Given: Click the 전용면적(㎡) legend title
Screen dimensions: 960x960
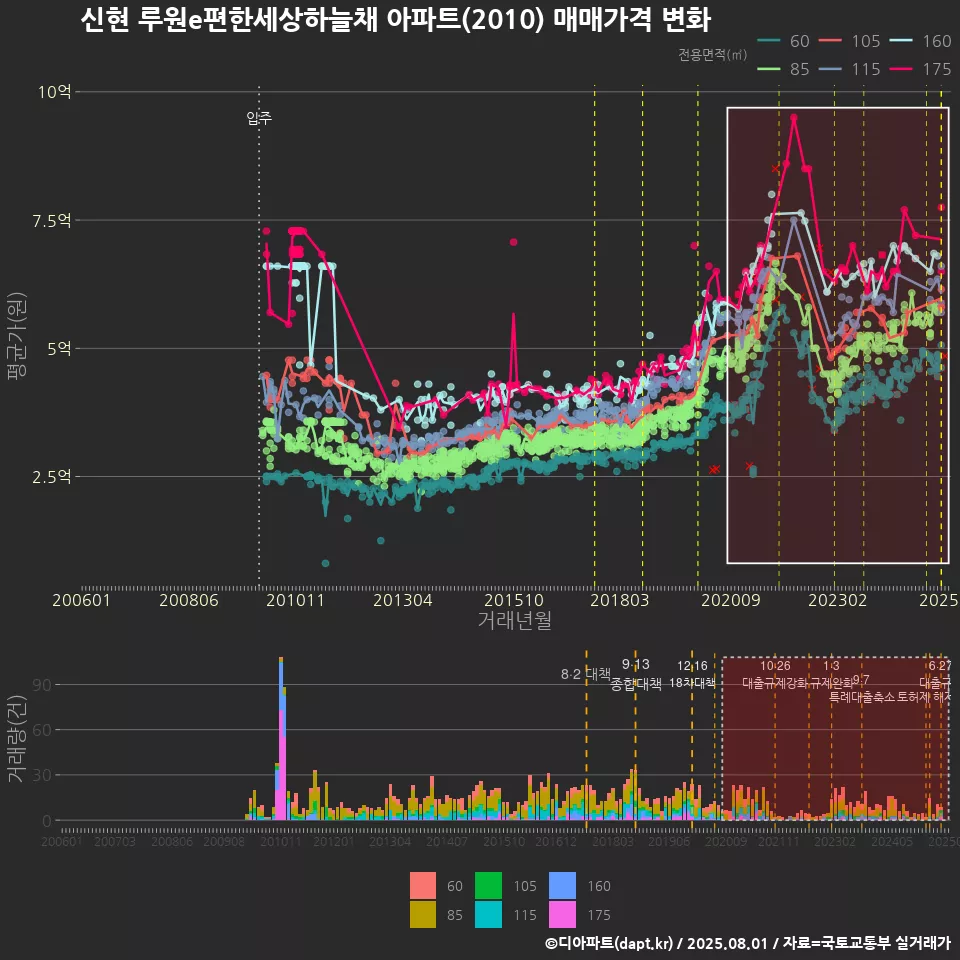Looking at the screenshot, I should (x=713, y=55).
